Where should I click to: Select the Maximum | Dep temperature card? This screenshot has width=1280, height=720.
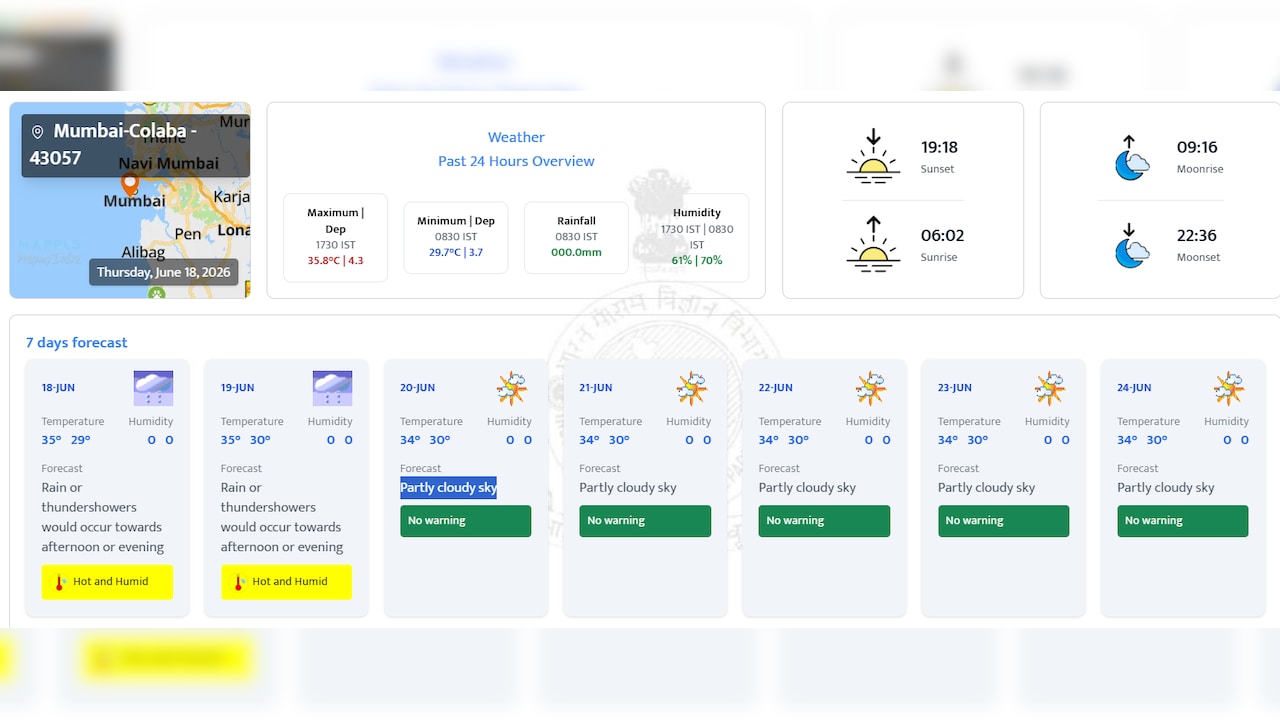point(336,238)
